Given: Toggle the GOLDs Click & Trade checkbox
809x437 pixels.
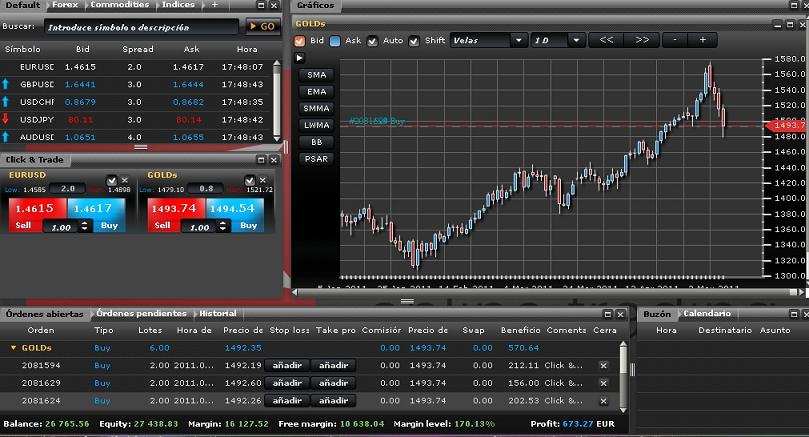Looking at the screenshot, I should coord(250,181).
